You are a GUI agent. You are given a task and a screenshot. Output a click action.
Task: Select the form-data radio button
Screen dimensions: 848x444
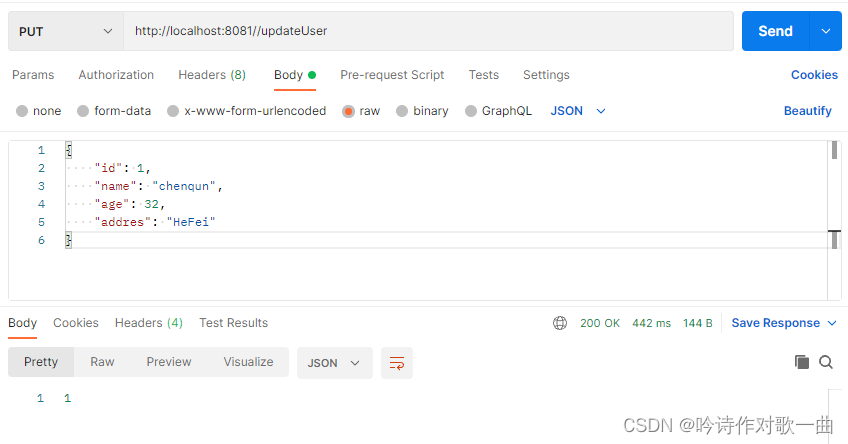83,111
